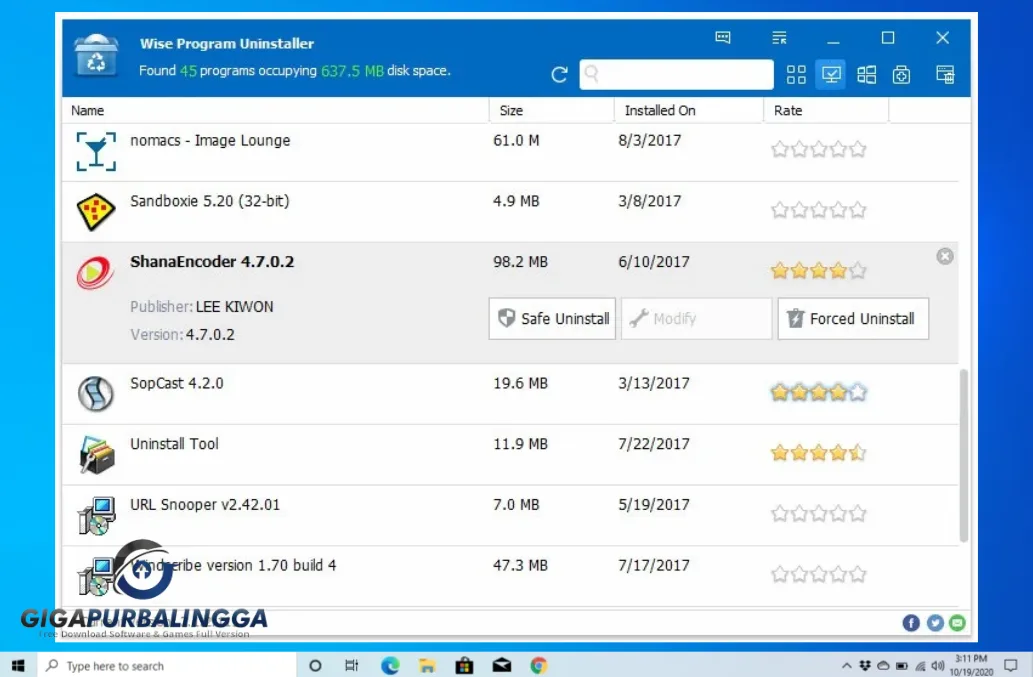Select the Uninstall Tool entry
Image resolution: width=1033 pixels, height=677 pixels.
pyautogui.click(x=511, y=454)
